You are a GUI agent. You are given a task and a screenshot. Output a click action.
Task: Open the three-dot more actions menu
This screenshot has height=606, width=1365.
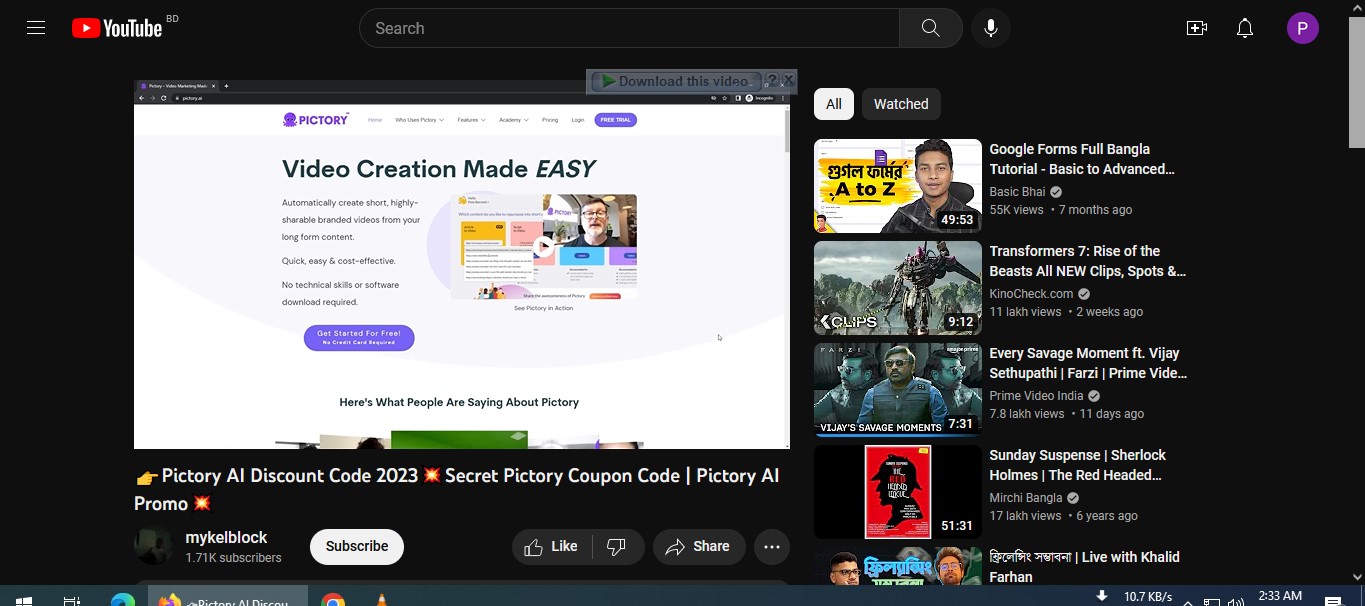[772, 547]
